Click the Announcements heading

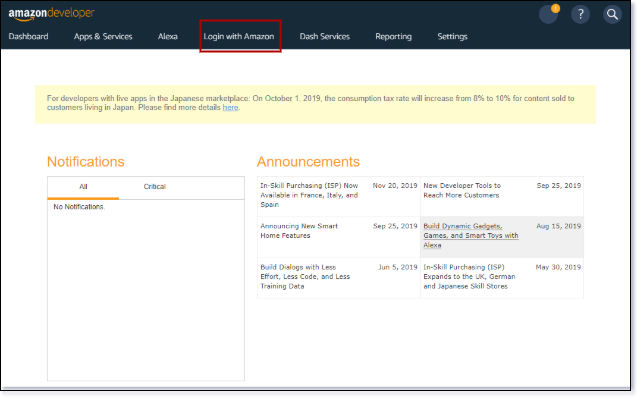tap(308, 162)
